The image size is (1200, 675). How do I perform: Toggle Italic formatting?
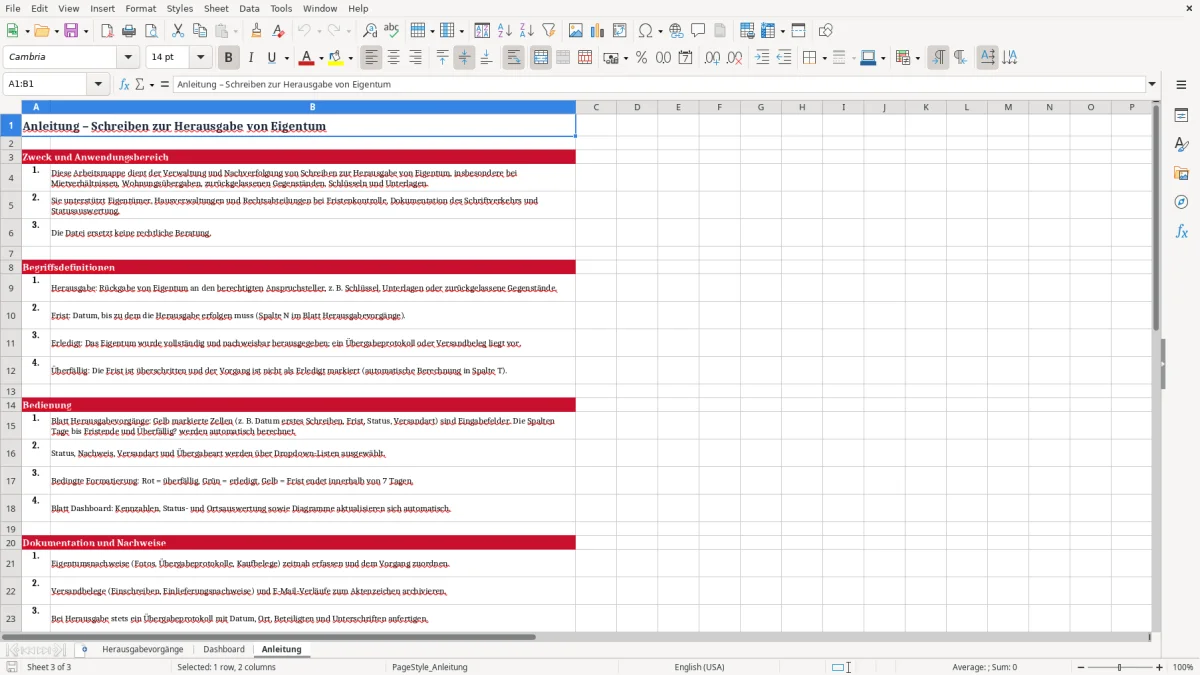[x=250, y=58]
